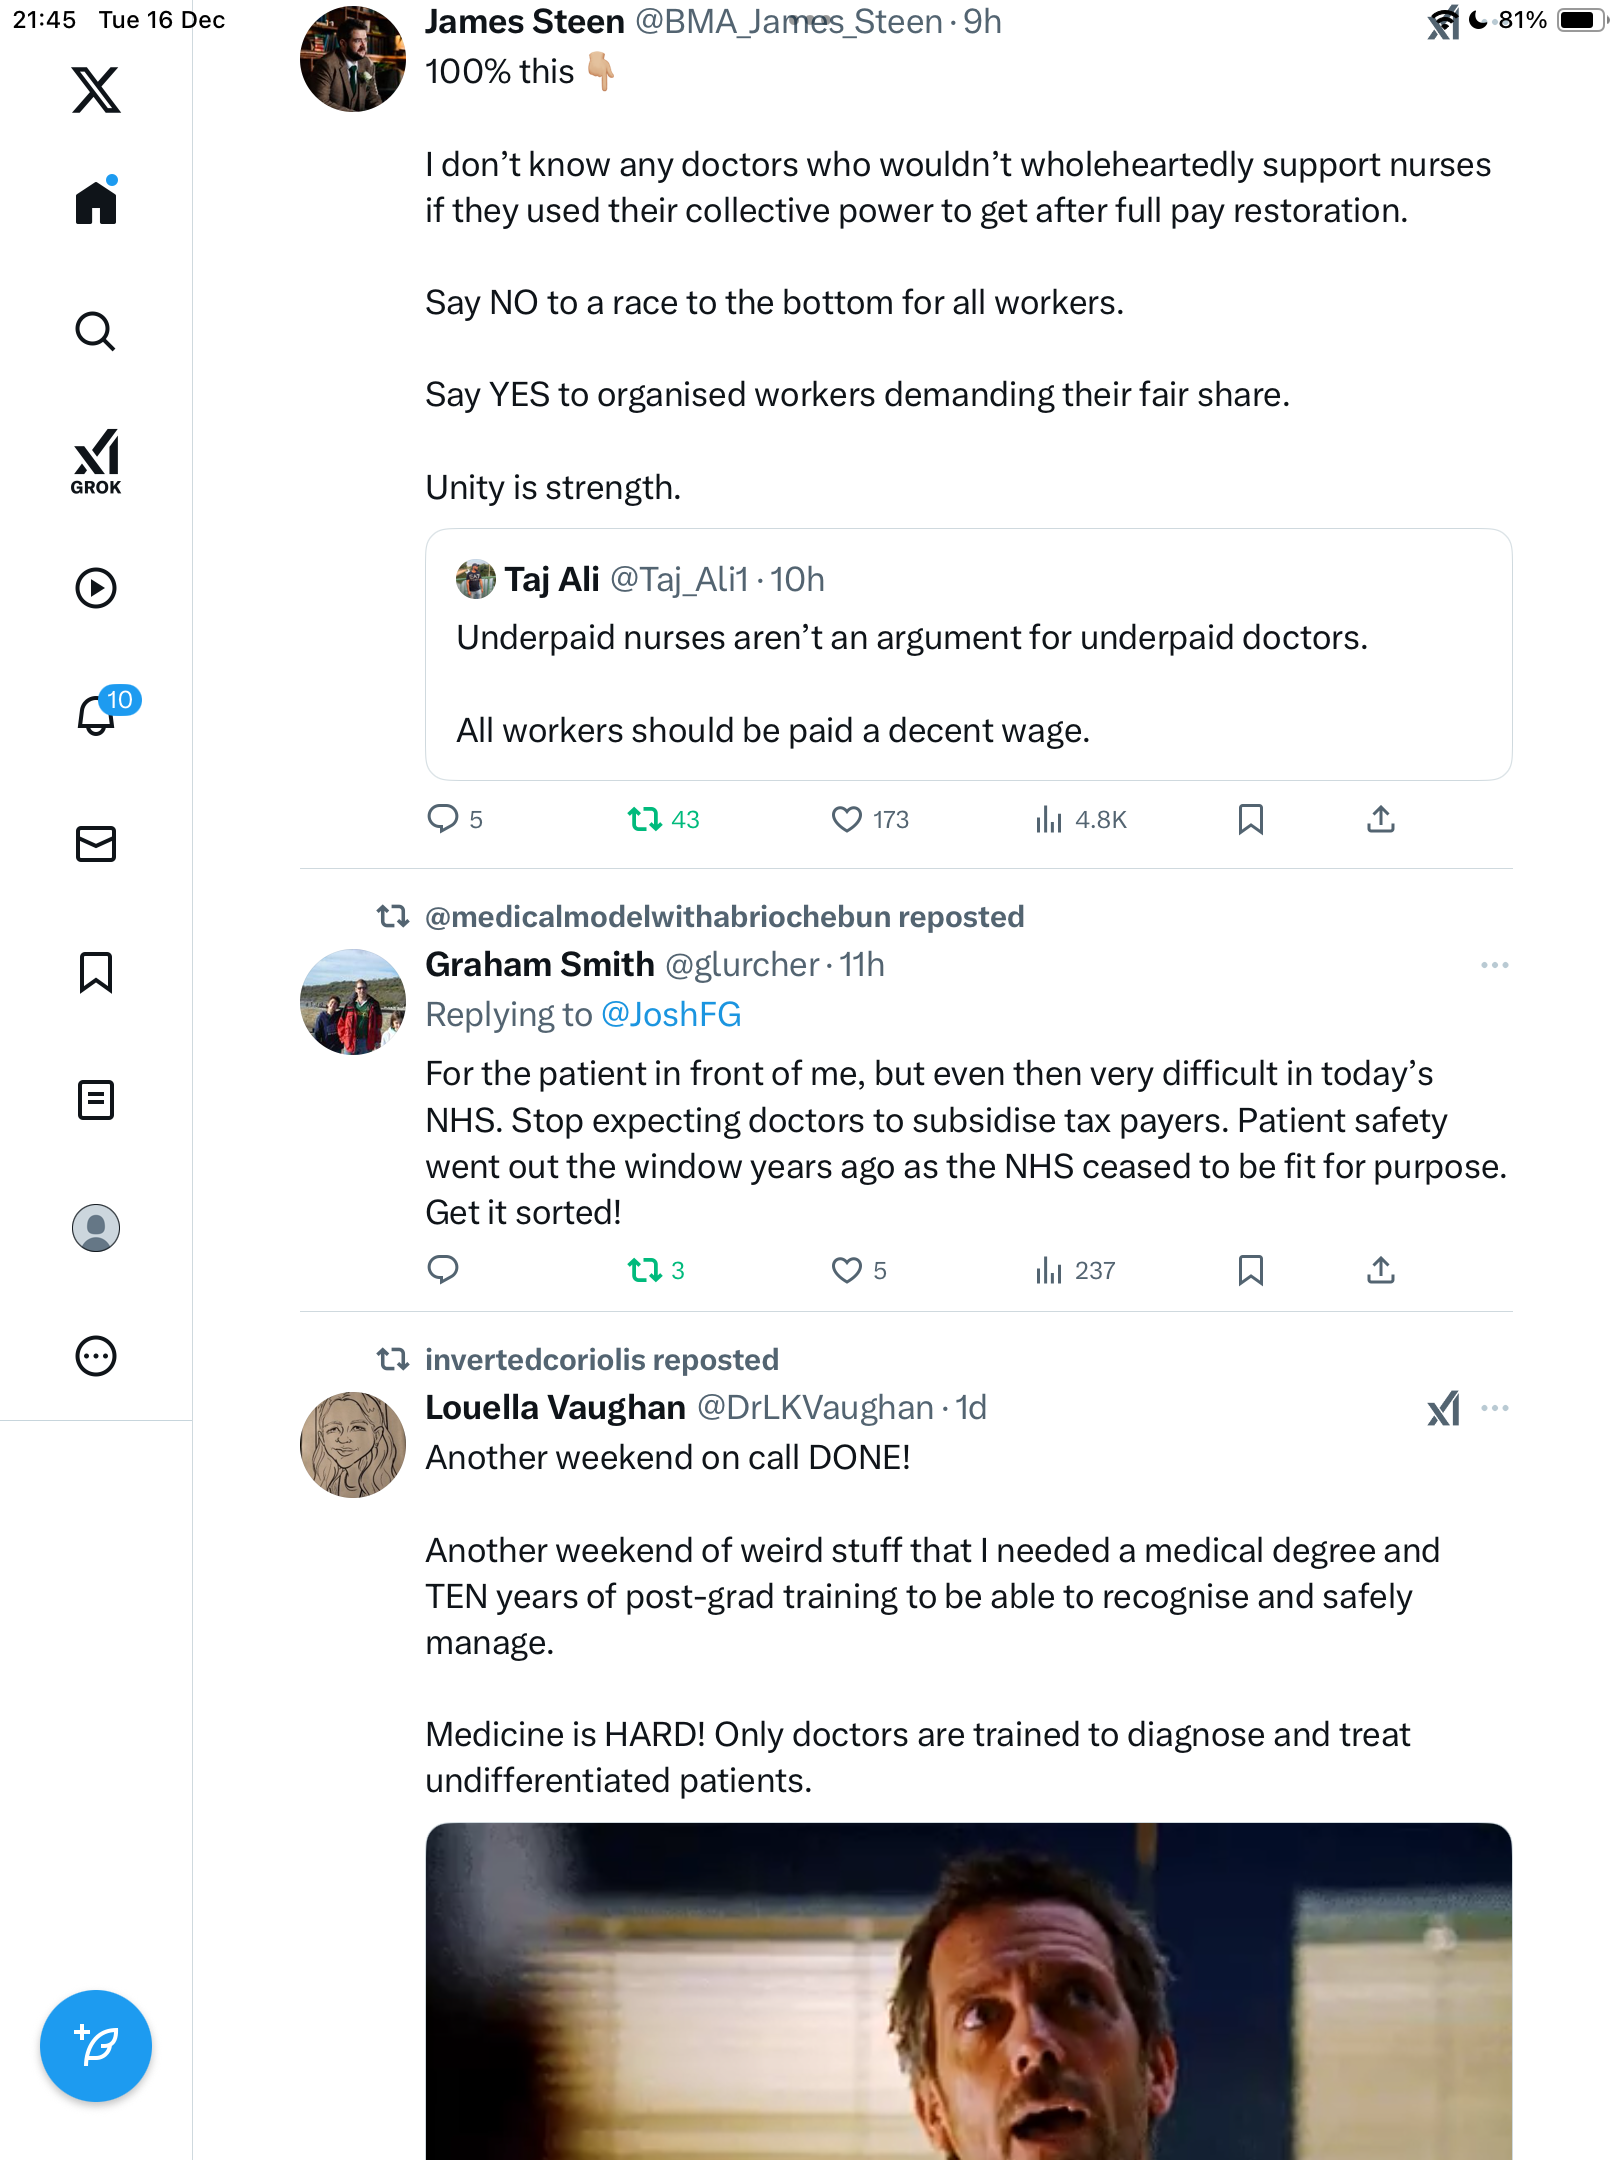Viewport: 1620px width, 2160px height.
Task: Open the sidebar Bookmarks page
Action: 96,972
